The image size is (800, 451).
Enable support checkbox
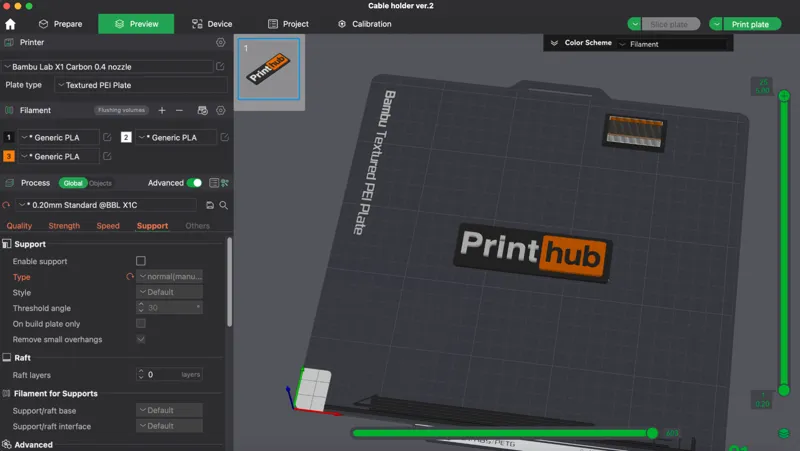(x=141, y=261)
